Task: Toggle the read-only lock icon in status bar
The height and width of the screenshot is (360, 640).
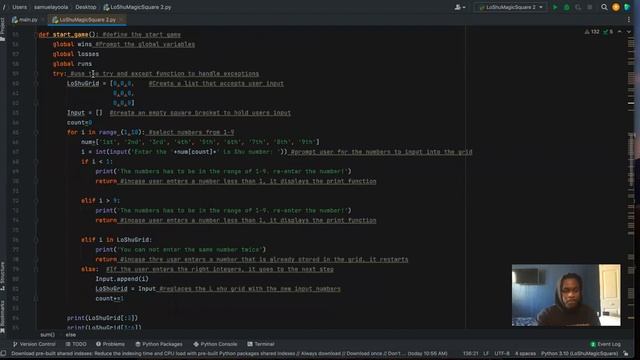Action: [626, 353]
